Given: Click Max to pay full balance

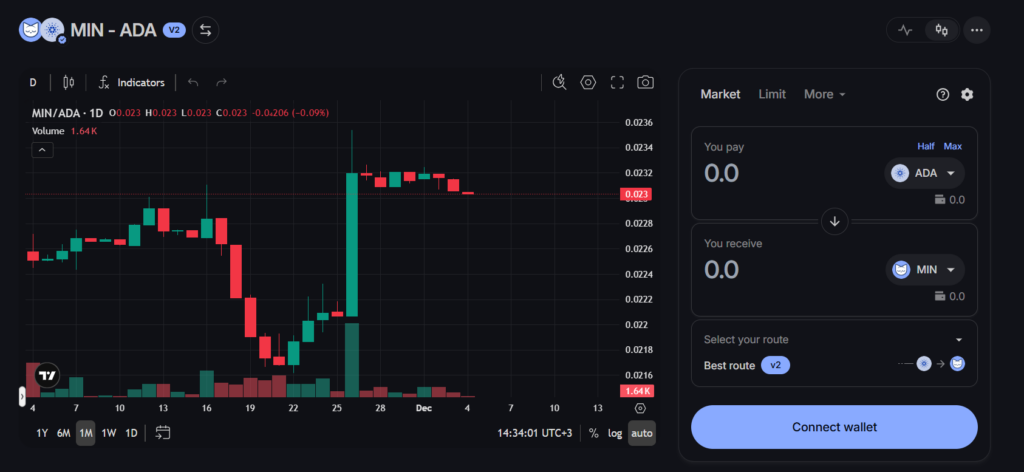Looking at the screenshot, I should 953,147.
